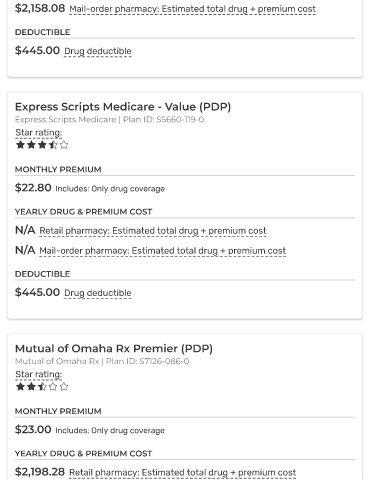Click Mail-order pharmacy link next to $2,158.08
Image resolution: width=370 pixels, height=480 pixels.
tap(192, 9)
